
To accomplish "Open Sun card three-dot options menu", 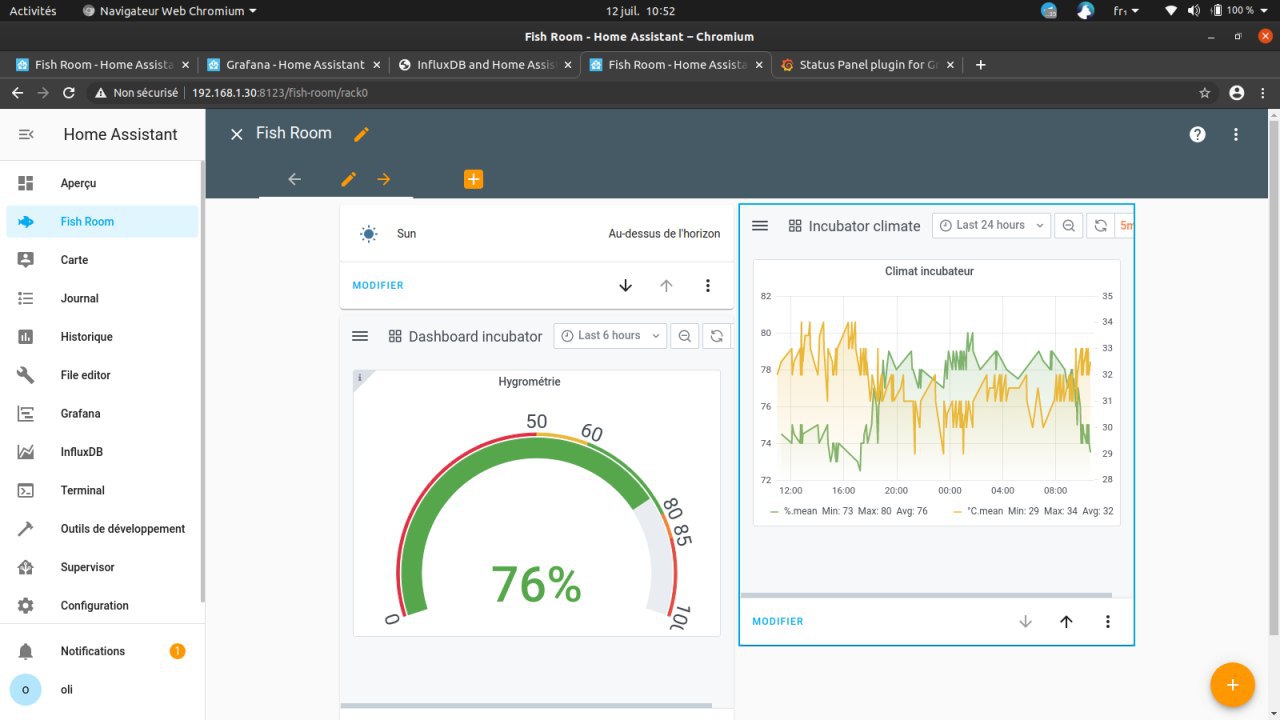I will pos(708,286).
